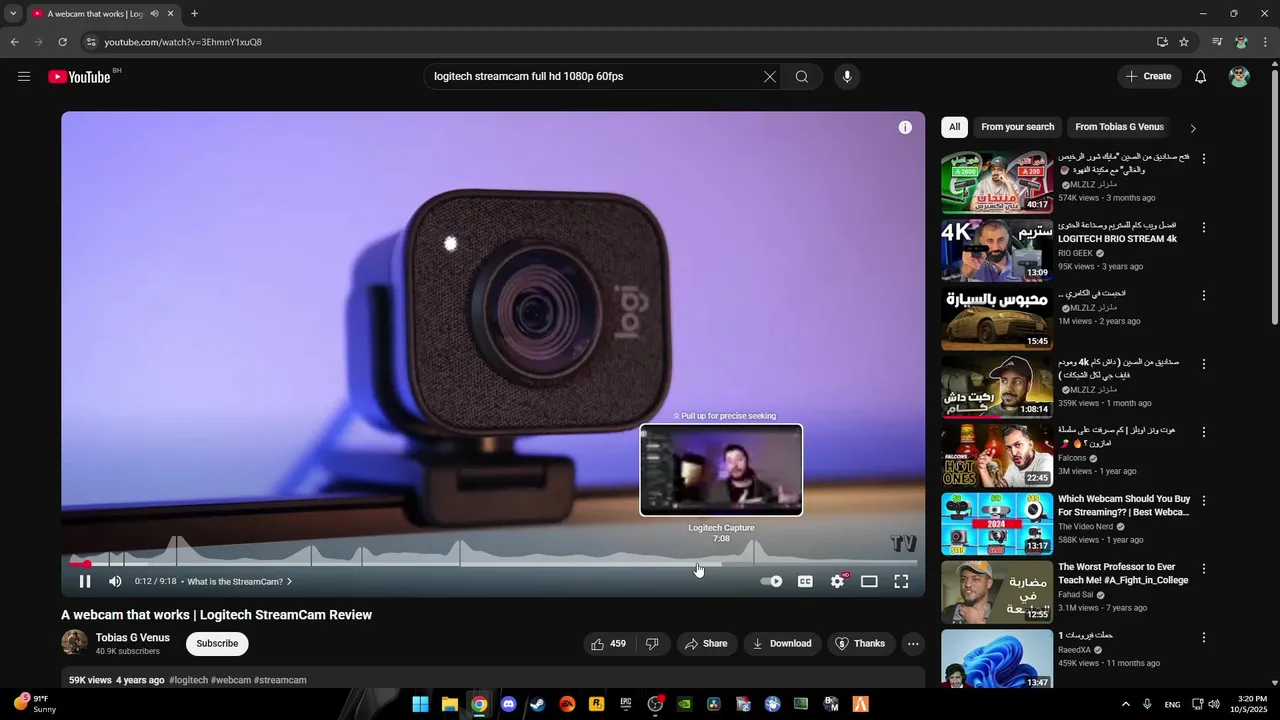The image size is (1280, 720).
Task: Open Discord from taskbar
Action: 508,704
